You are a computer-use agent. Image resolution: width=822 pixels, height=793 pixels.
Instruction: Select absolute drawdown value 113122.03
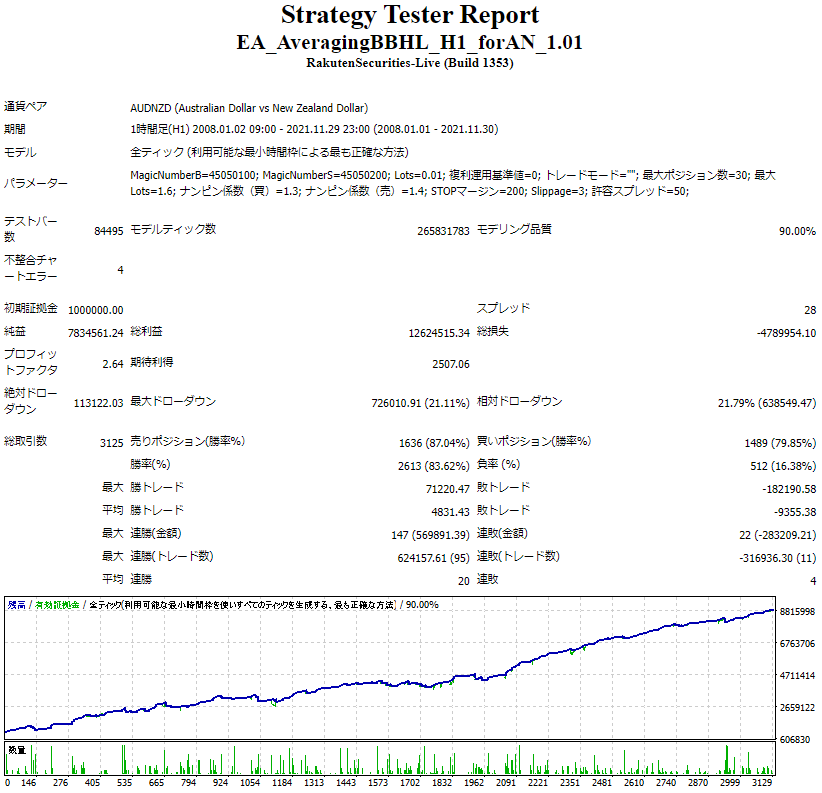[x=98, y=403]
